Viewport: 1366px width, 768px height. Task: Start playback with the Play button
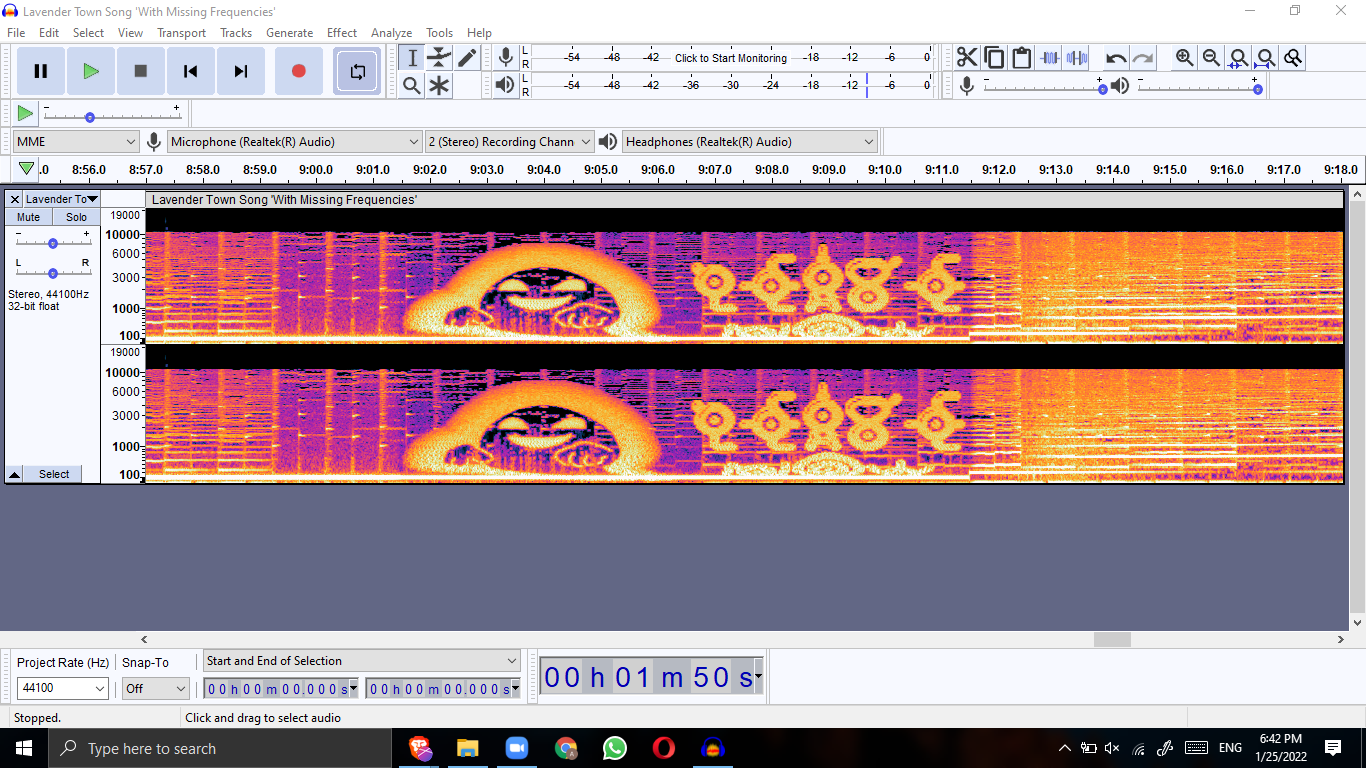[x=91, y=71]
